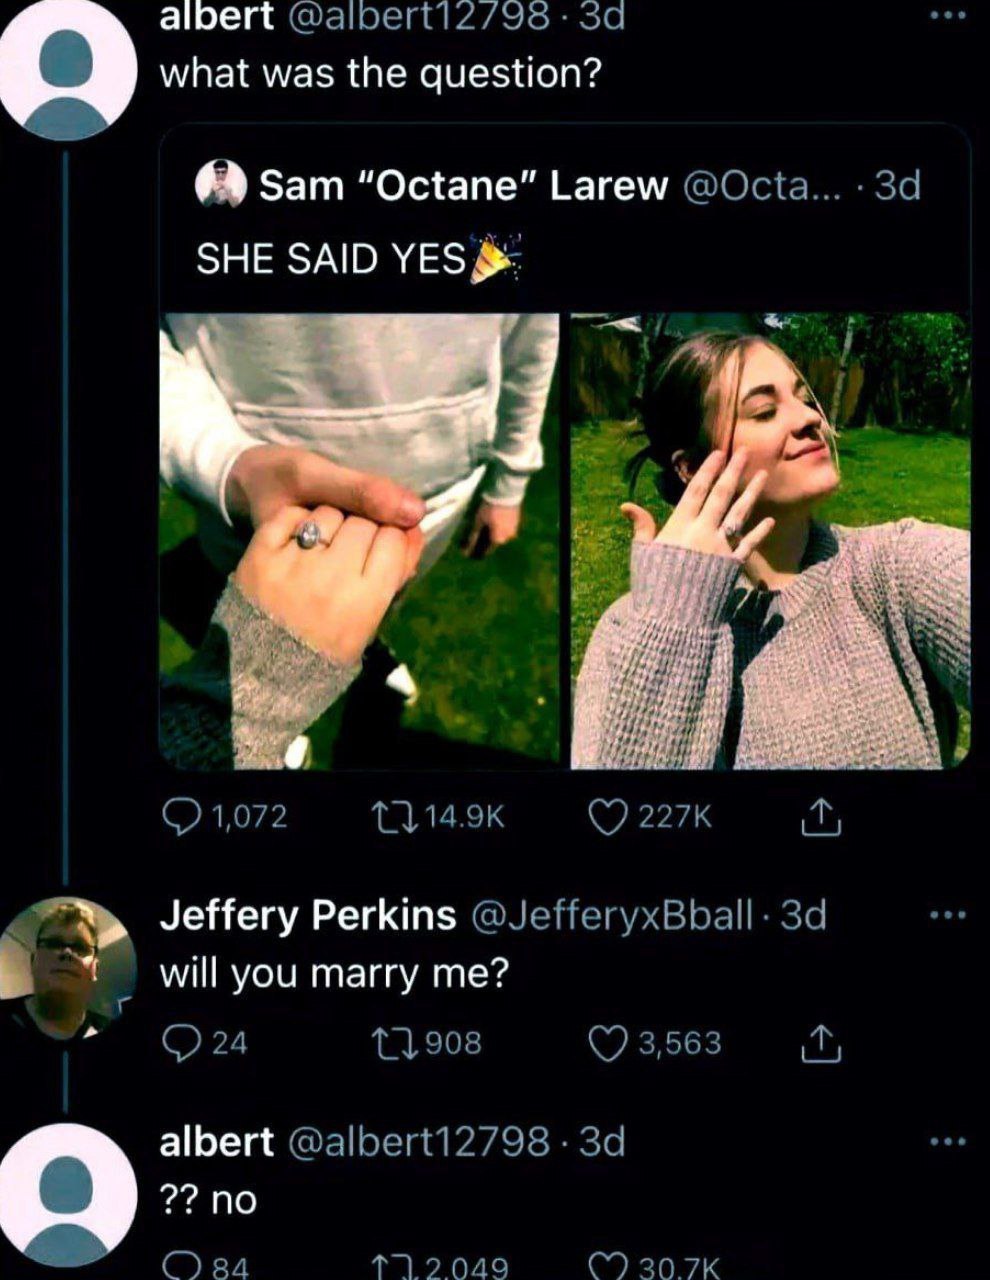Like albert's reply with 30.7K likes
This screenshot has height=1280, width=990.
click(606, 1267)
